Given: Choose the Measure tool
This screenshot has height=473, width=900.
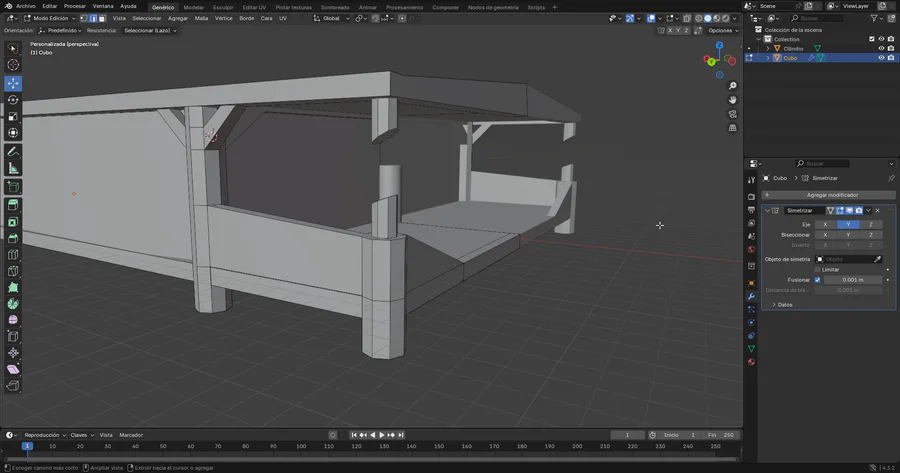Looking at the screenshot, I should tap(13, 168).
